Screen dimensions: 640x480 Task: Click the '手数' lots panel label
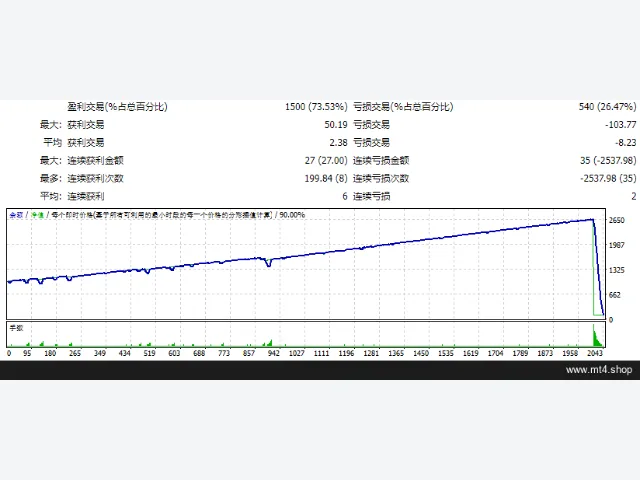[16, 328]
